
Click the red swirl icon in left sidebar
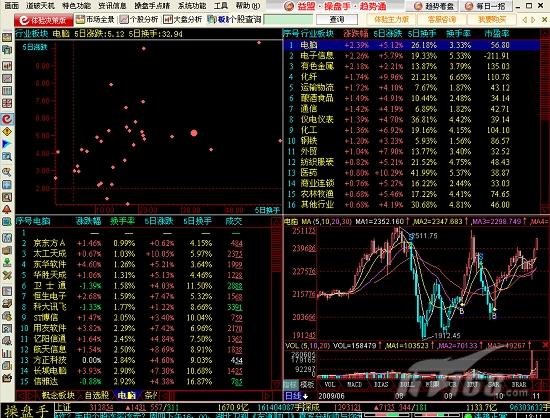(x=7, y=119)
